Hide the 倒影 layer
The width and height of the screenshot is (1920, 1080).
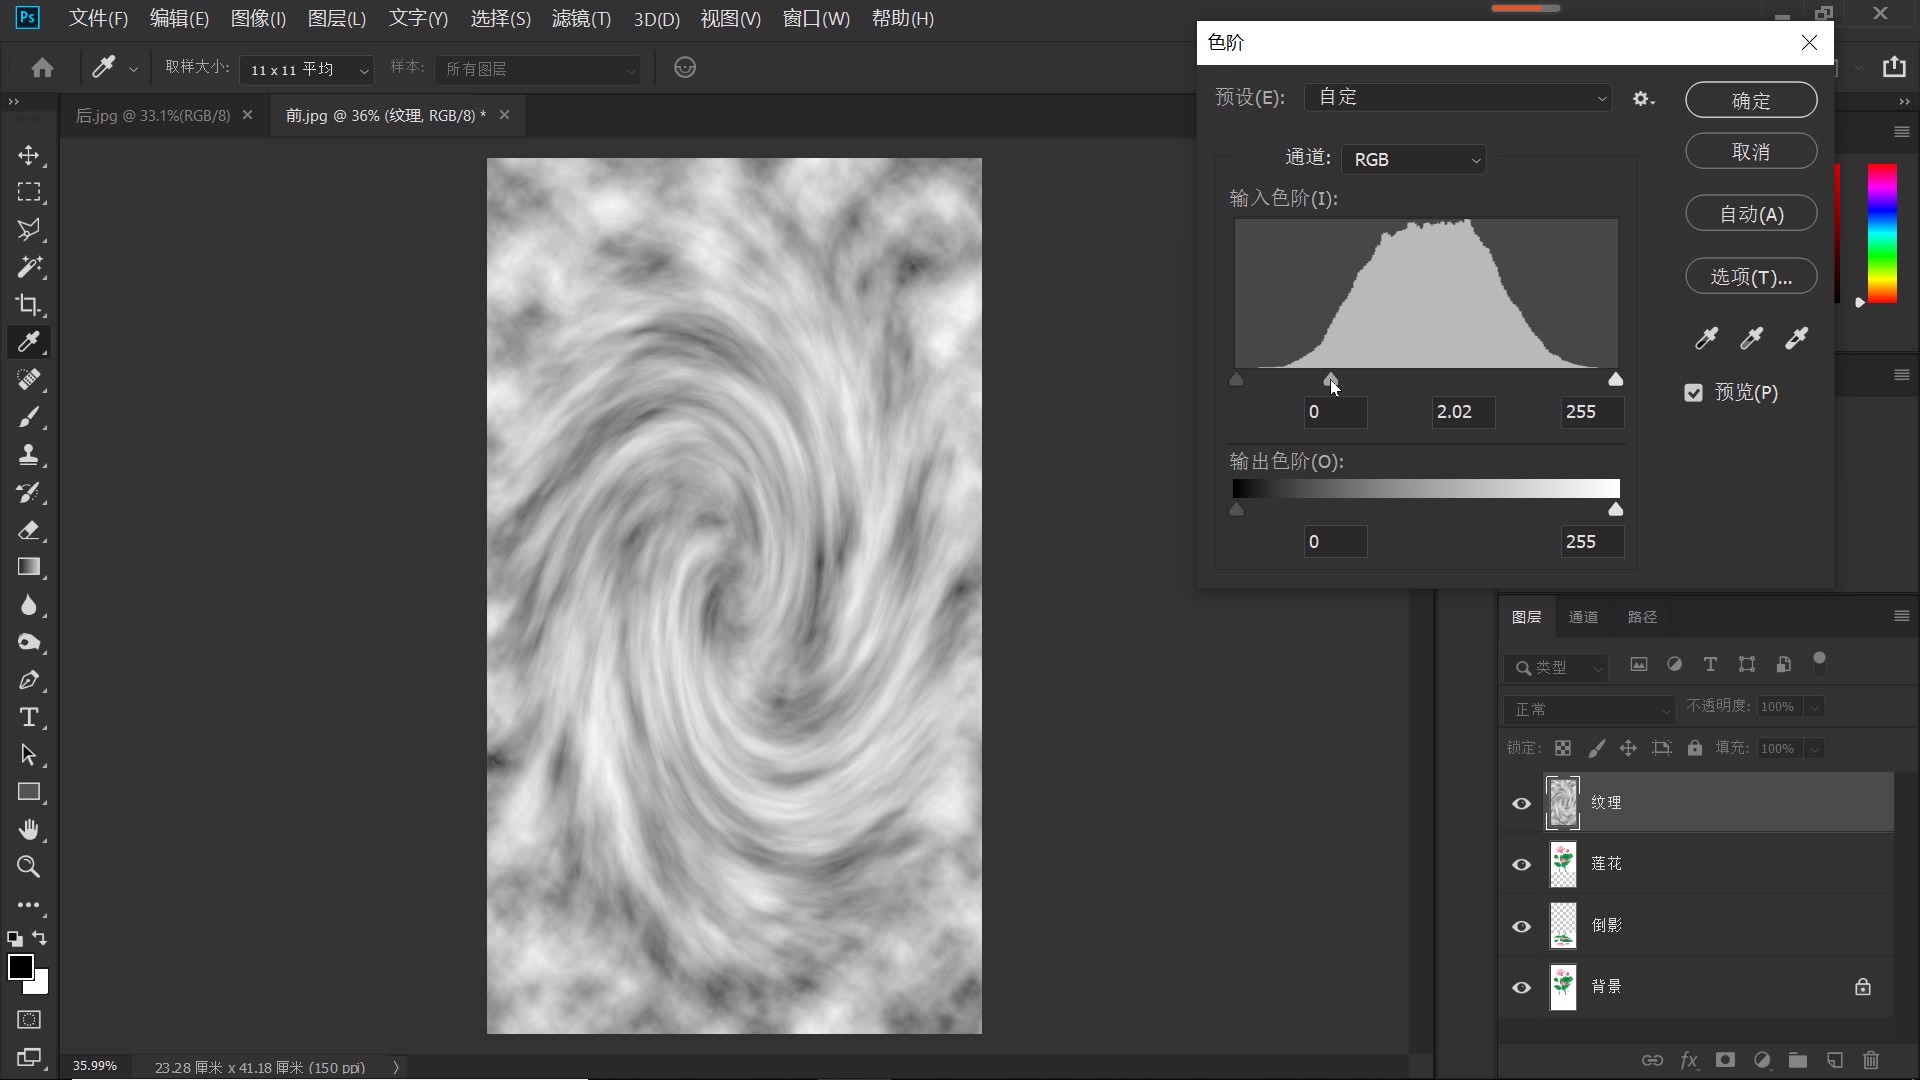tap(1521, 926)
